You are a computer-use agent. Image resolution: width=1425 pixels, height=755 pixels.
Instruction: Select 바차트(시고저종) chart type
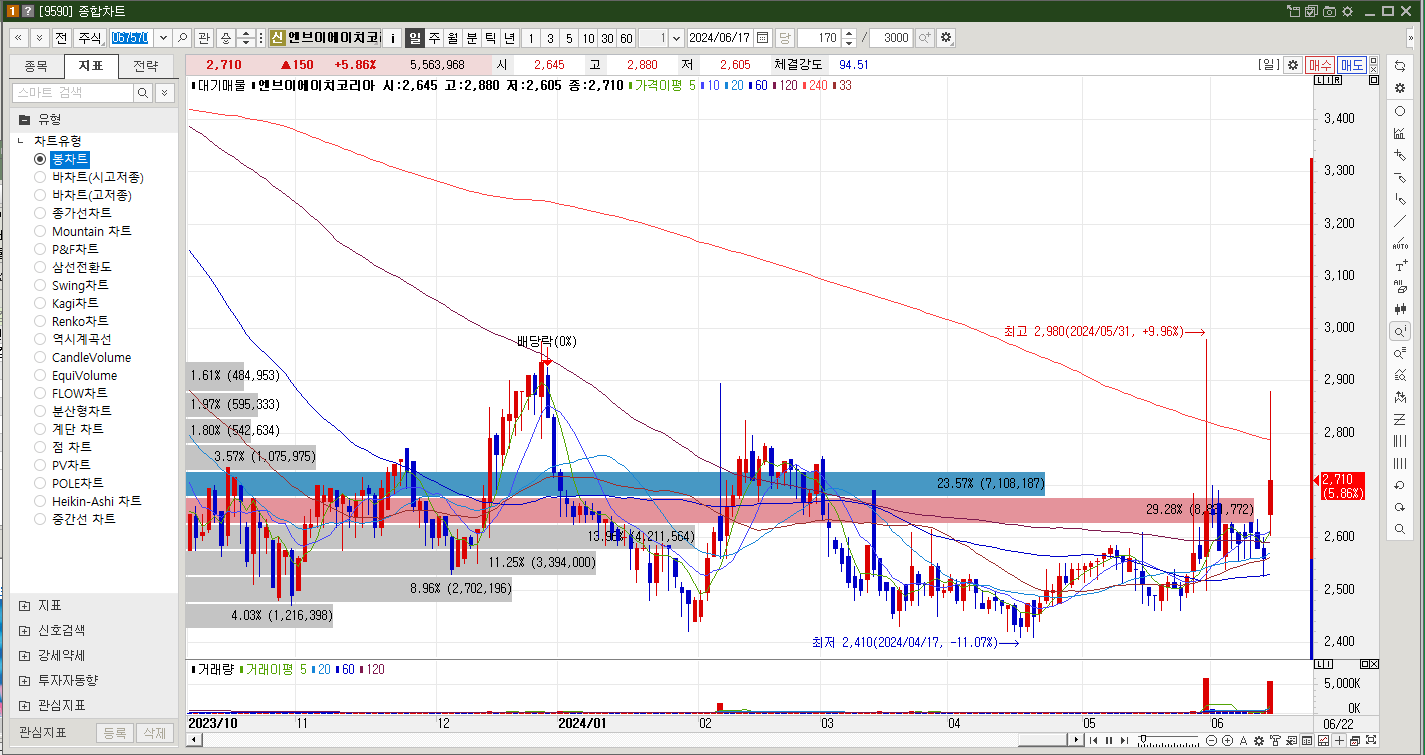tap(40, 177)
